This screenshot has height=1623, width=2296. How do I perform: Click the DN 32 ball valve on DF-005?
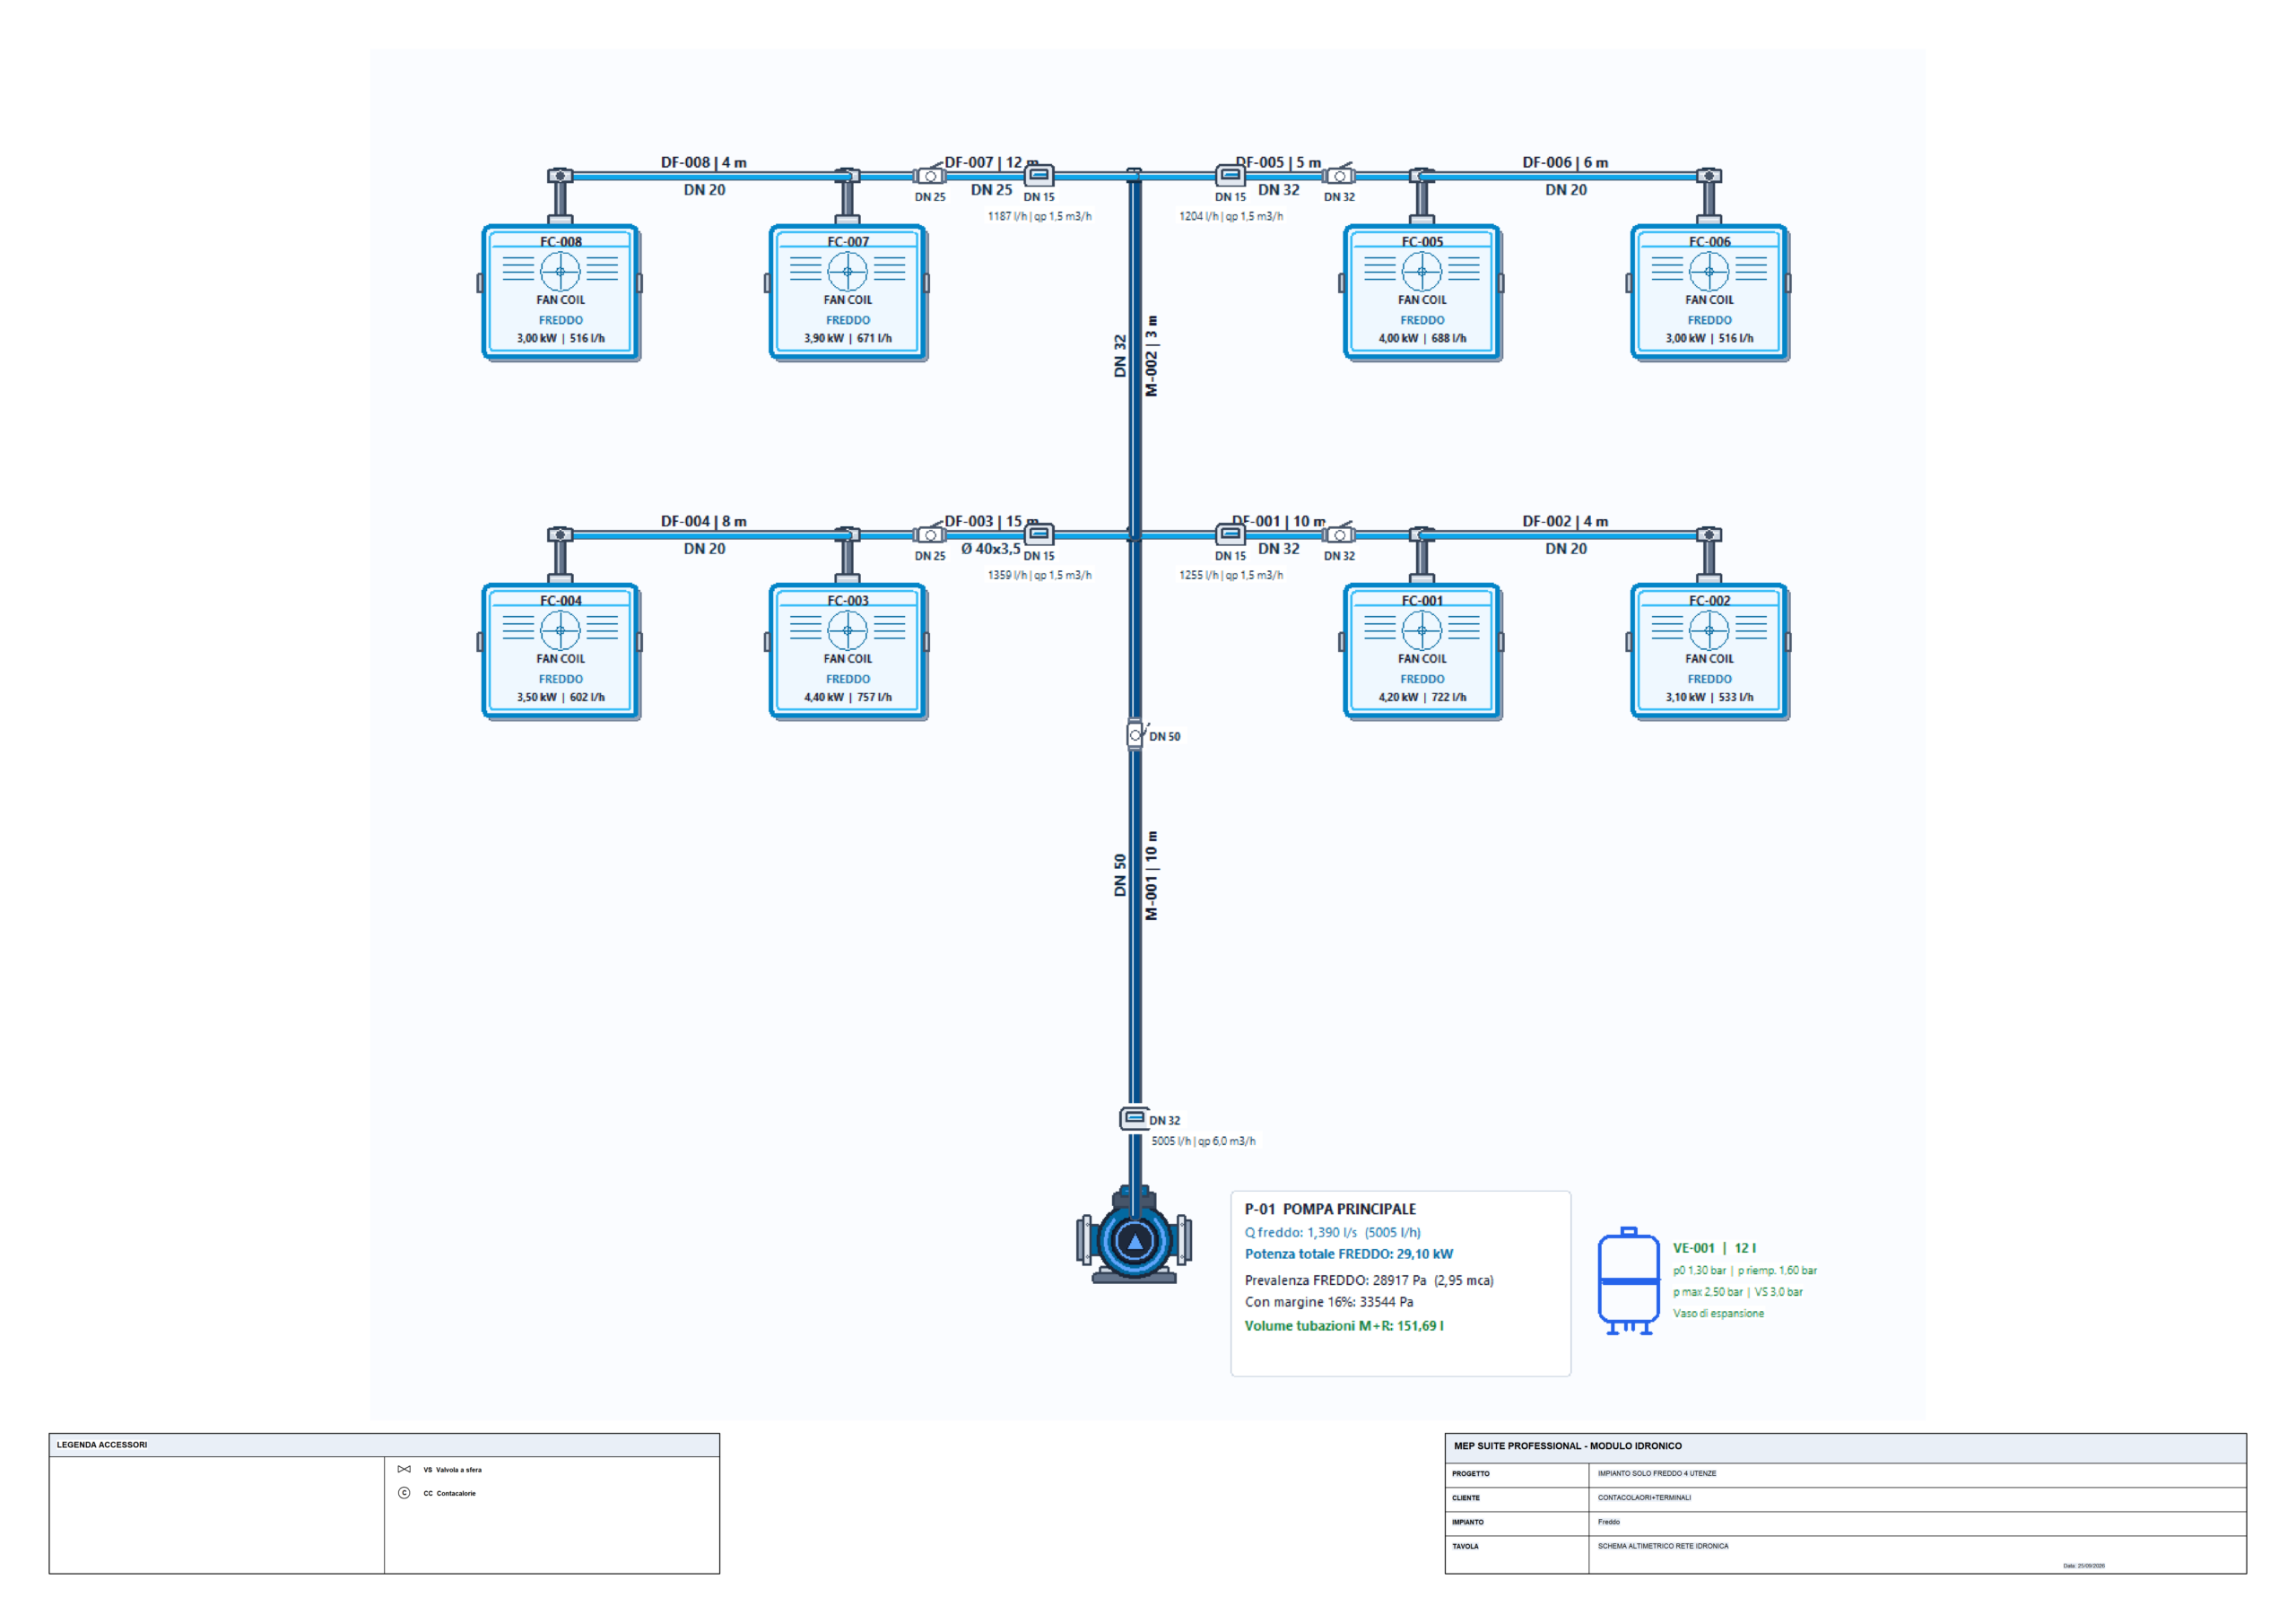[1339, 174]
